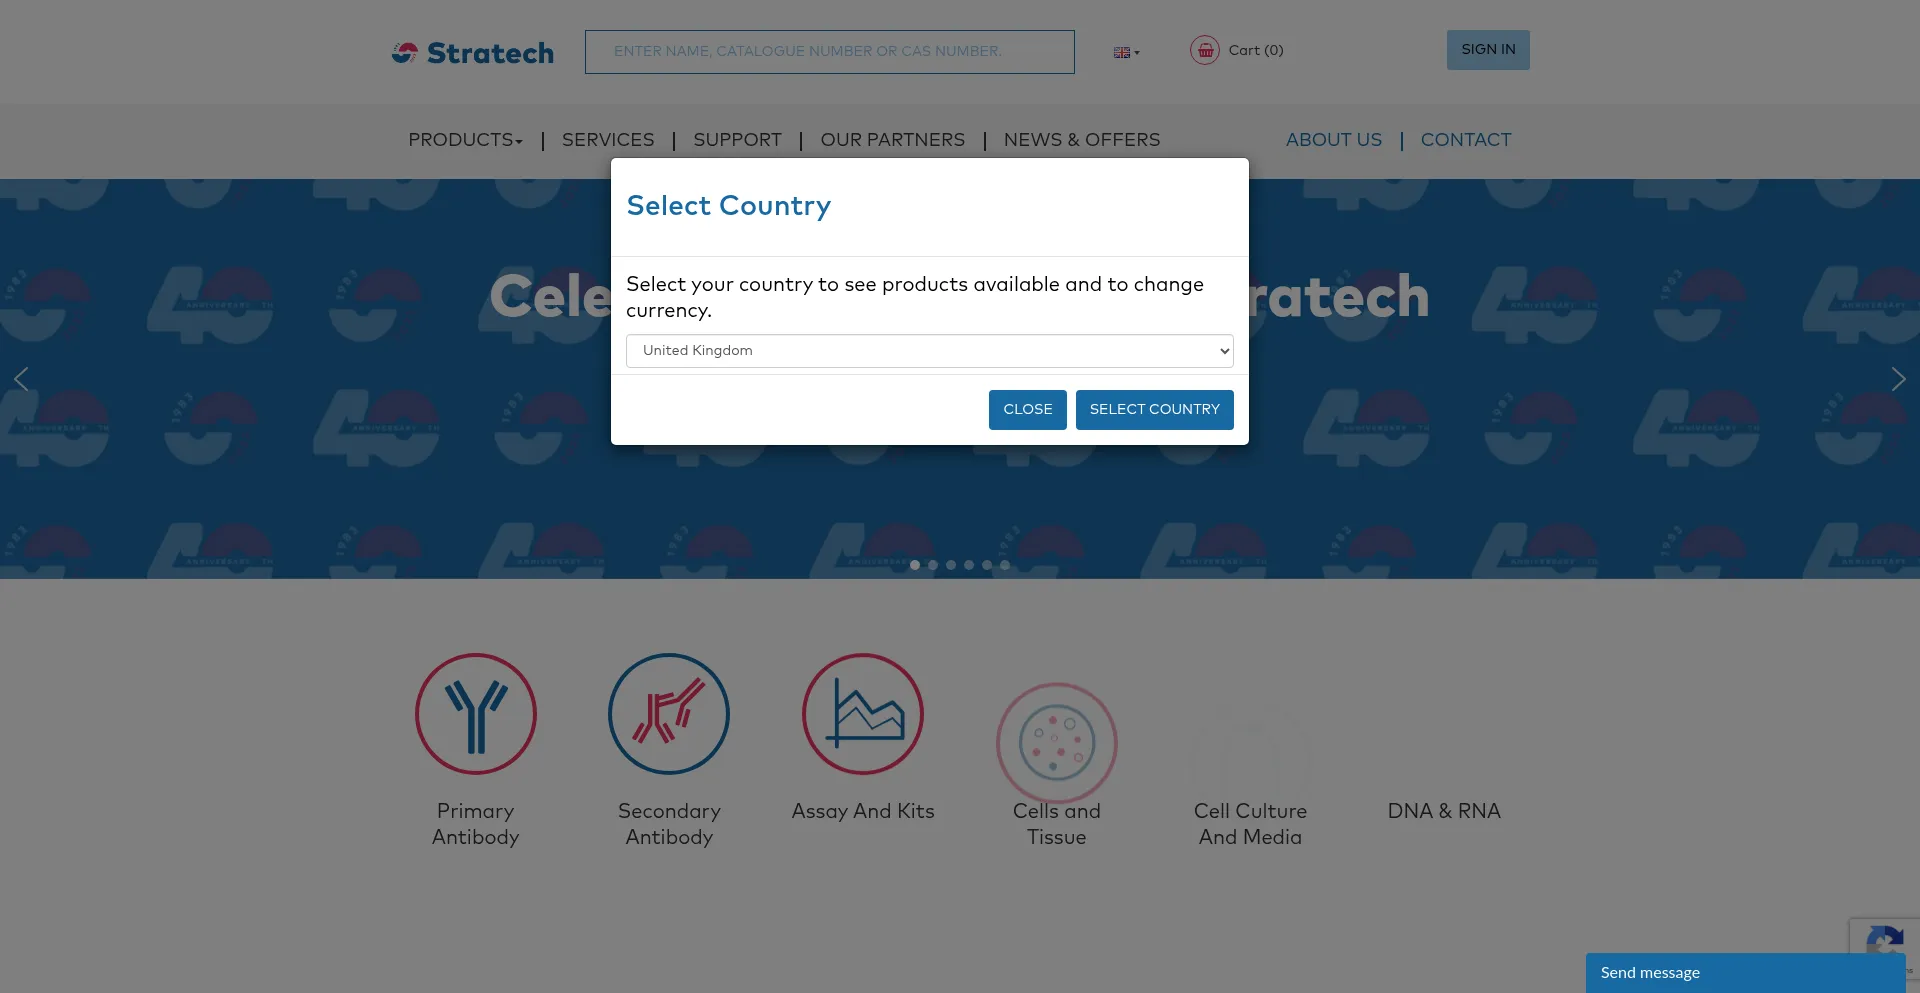Advance carousel with right arrow
Screen dimensions: 1920x993
tap(1898, 379)
